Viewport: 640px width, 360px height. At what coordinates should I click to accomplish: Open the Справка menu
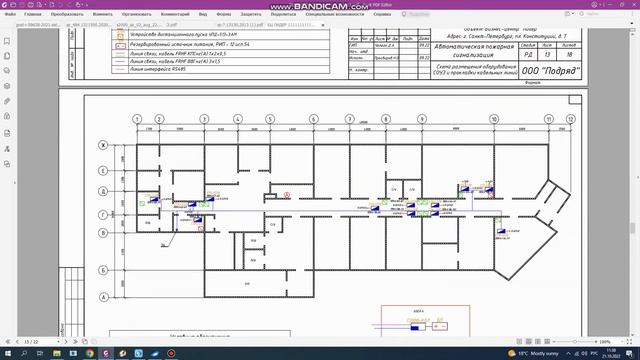pos(382,14)
